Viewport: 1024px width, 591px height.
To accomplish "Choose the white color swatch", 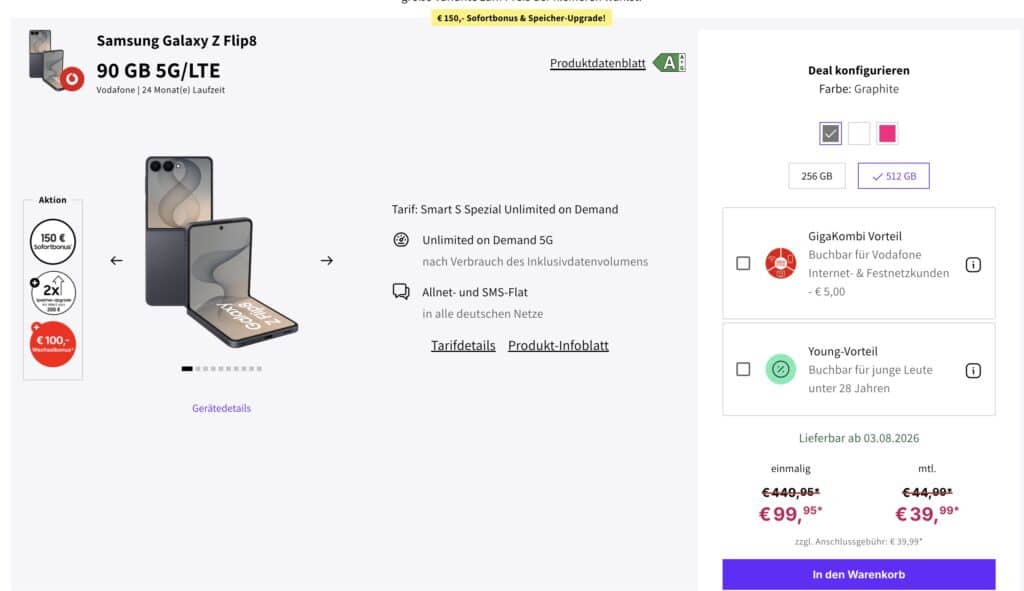I will 859,133.
